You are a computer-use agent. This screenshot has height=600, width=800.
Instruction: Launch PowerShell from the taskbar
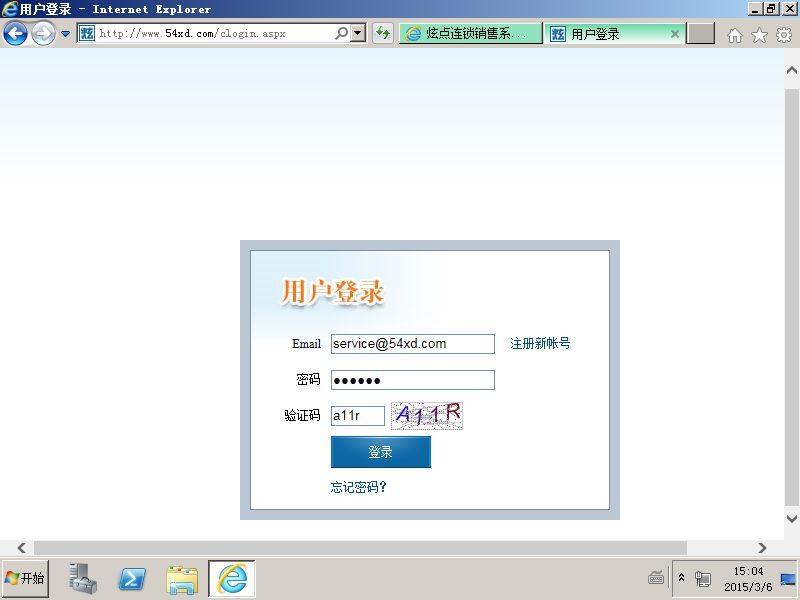[132, 578]
